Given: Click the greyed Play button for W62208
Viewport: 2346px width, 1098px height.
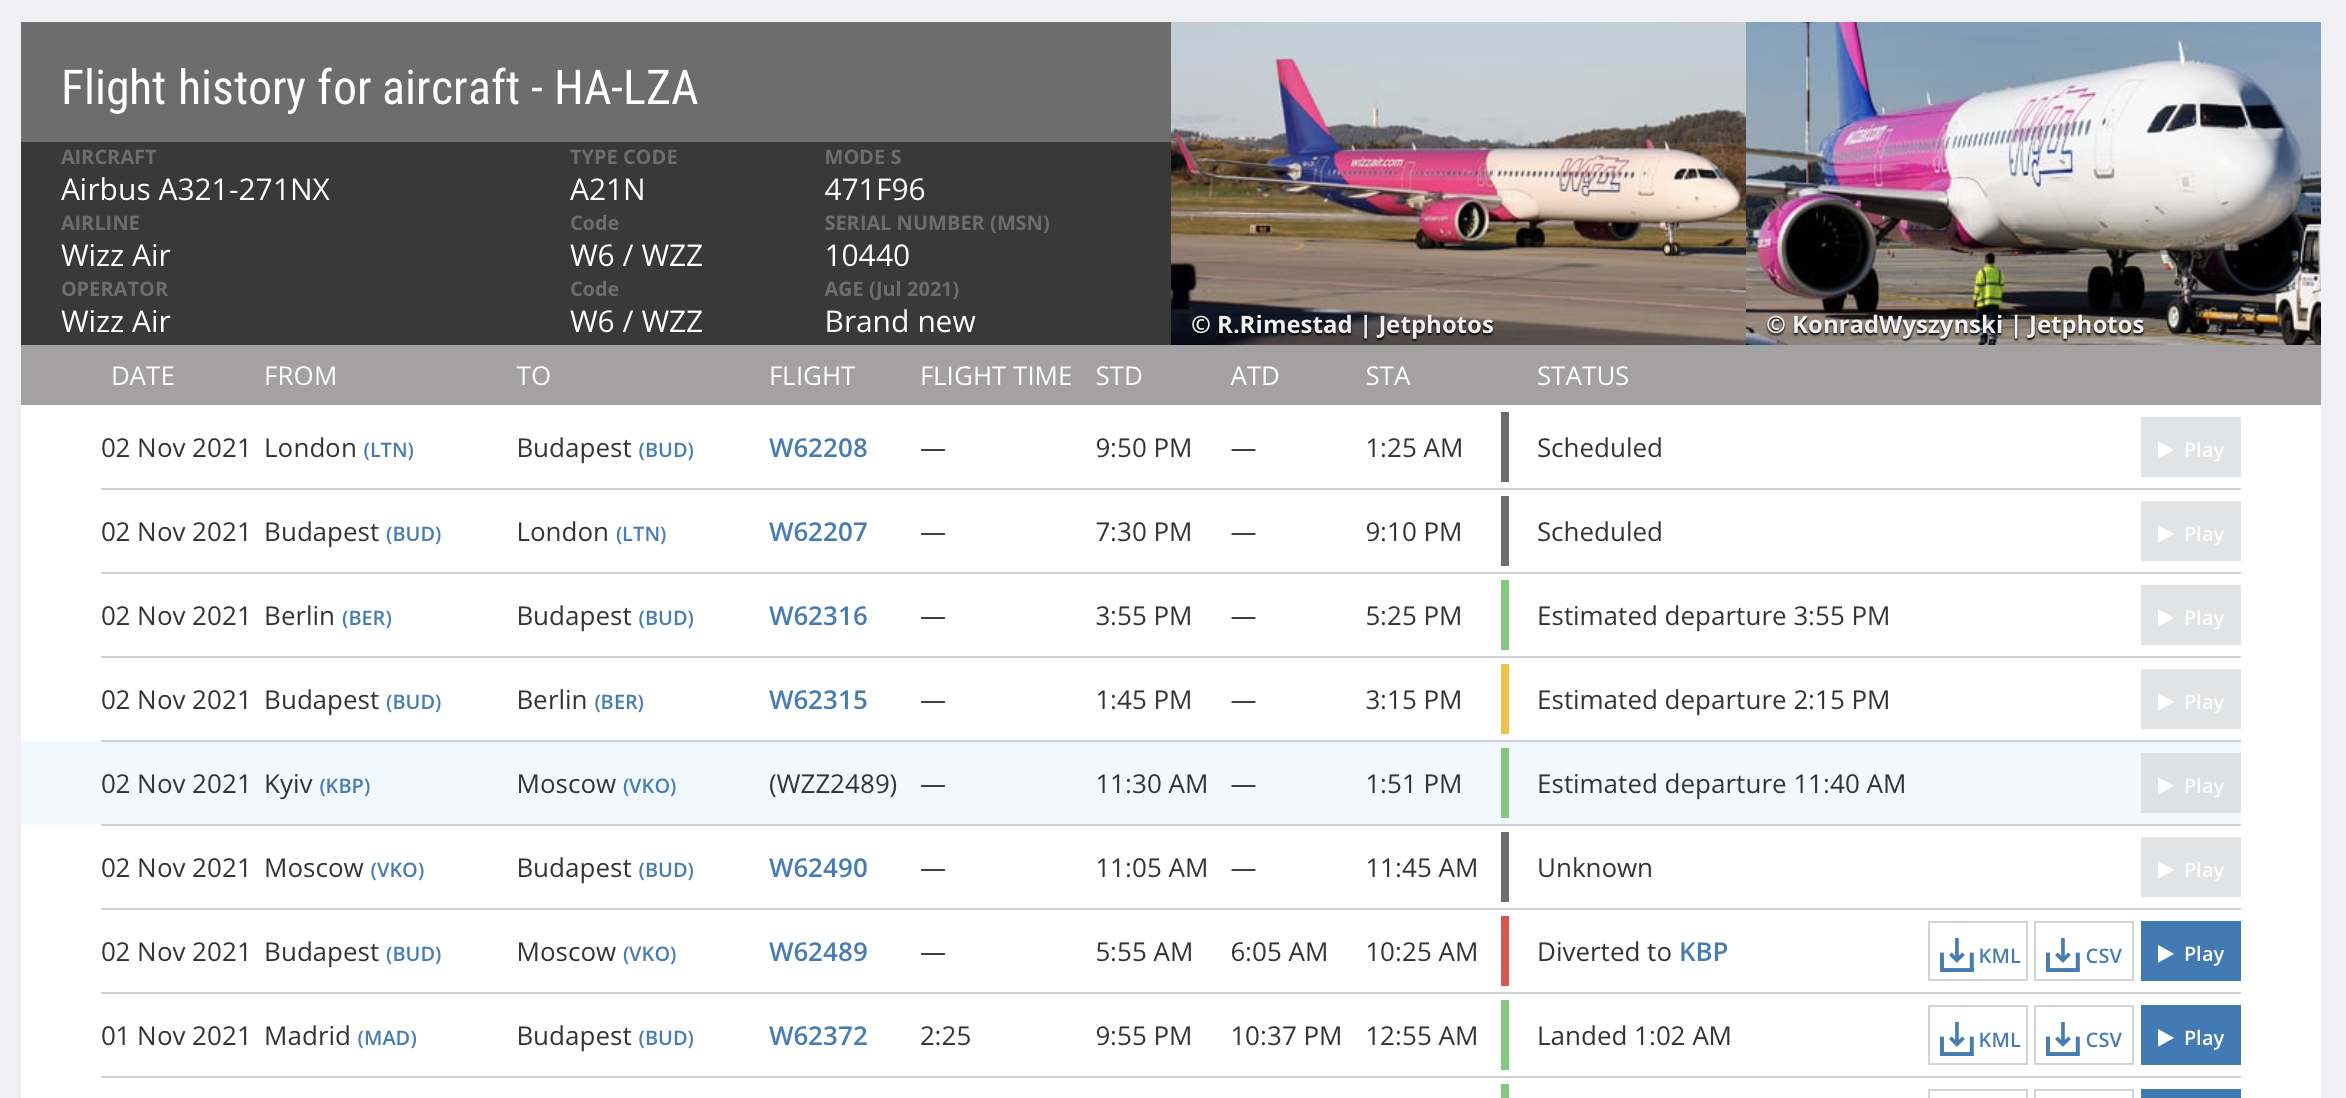Looking at the screenshot, I should coord(2190,449).
